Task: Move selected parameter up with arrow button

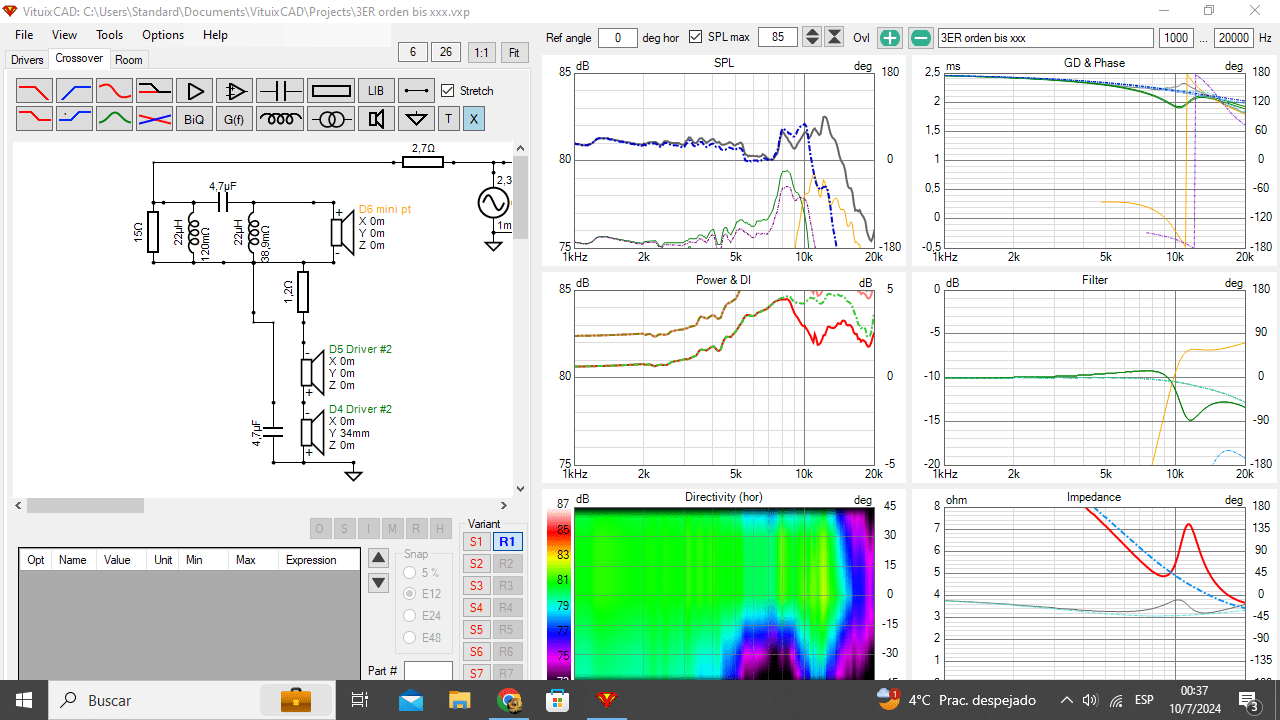Action: pyautogui.click(x=378, y=558)
